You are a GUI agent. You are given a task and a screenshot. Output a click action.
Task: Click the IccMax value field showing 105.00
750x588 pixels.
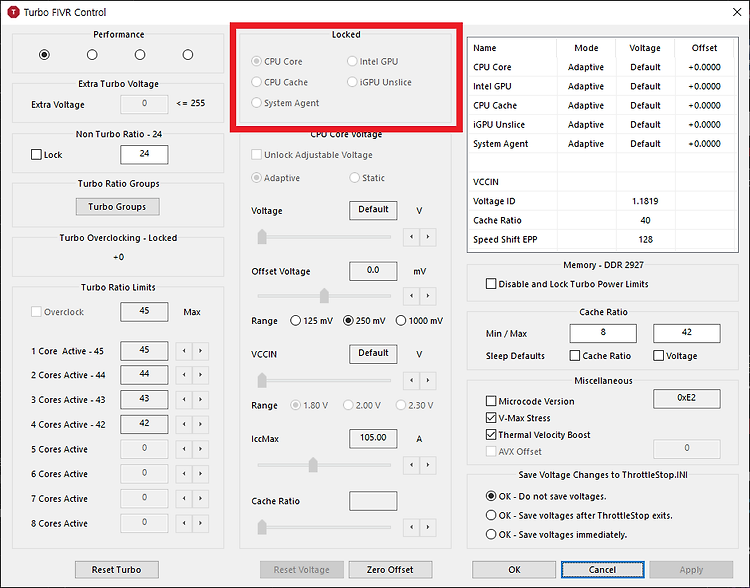373,438
